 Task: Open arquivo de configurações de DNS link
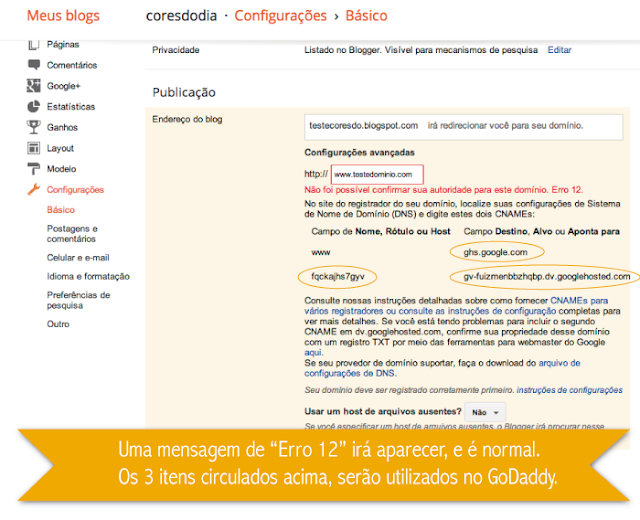point(442,368)
